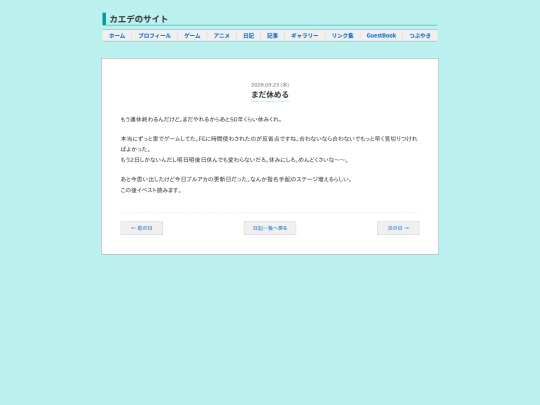Click the line starting もう連休終わるんだけど

(x=201, y=120)
